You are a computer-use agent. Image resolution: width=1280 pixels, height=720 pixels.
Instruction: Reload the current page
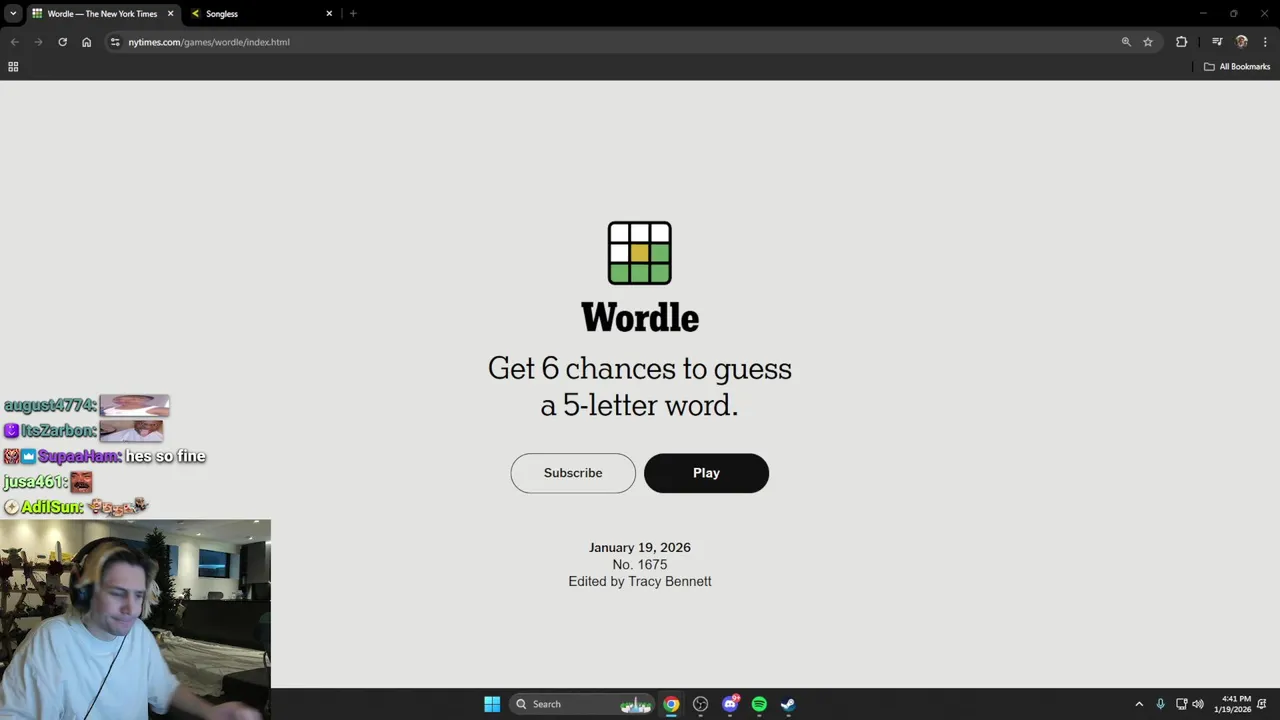click(62, 42)
